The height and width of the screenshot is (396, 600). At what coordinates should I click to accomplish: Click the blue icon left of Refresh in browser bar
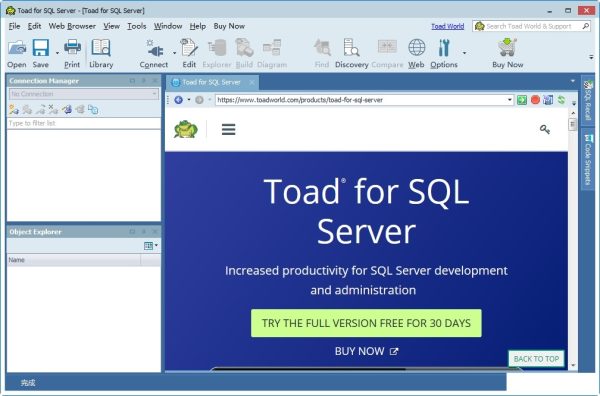[x=548, y=100]
